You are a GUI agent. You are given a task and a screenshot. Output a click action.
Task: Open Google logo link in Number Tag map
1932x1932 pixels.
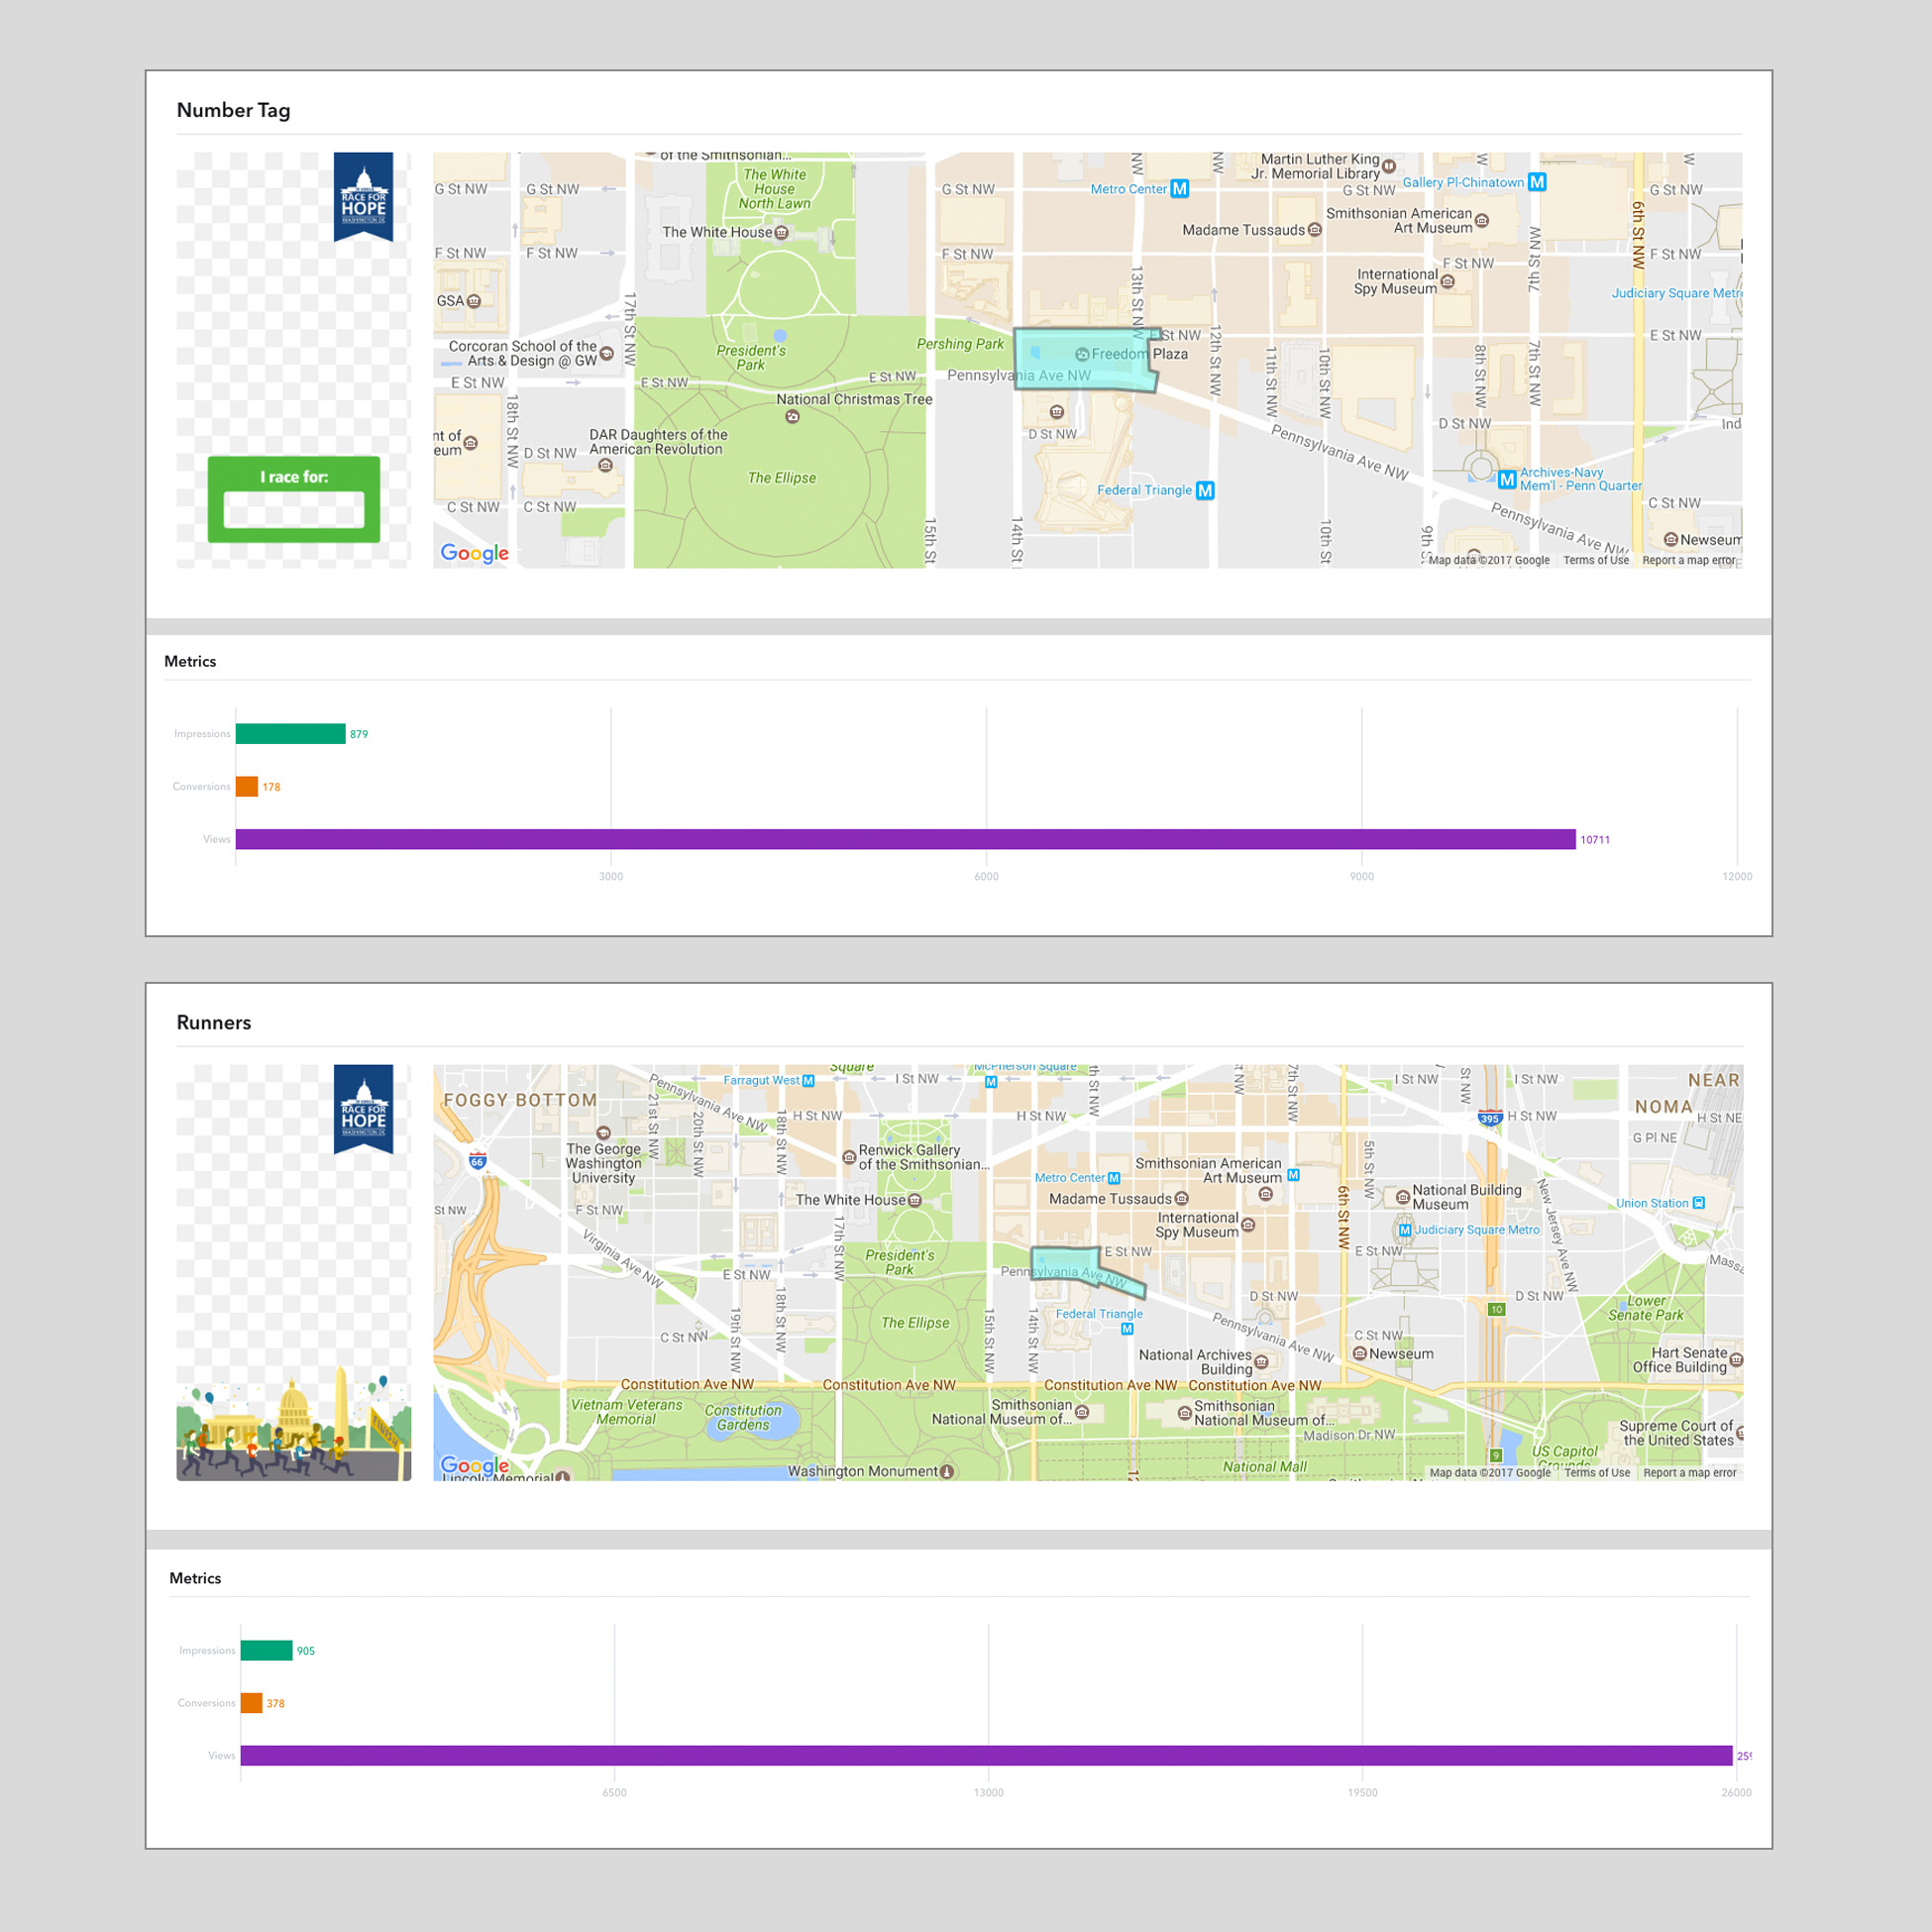[x=475, y=553]
